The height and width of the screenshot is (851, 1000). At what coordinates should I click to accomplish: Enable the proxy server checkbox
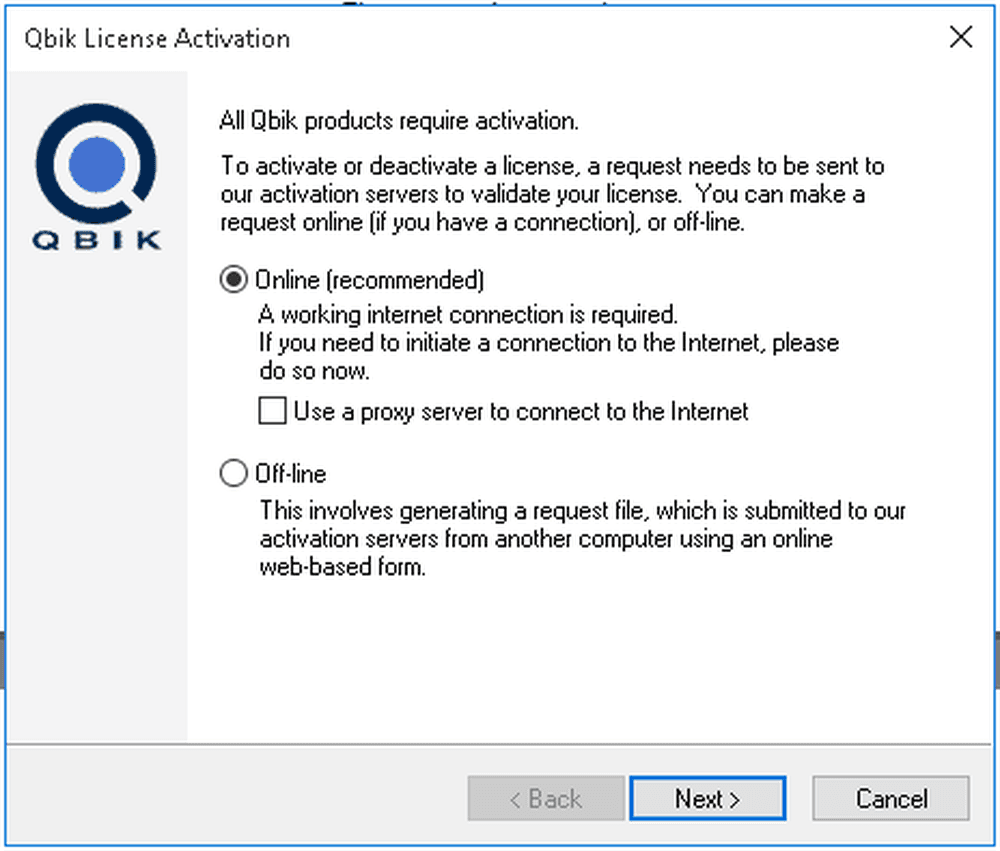coord(272,410)
